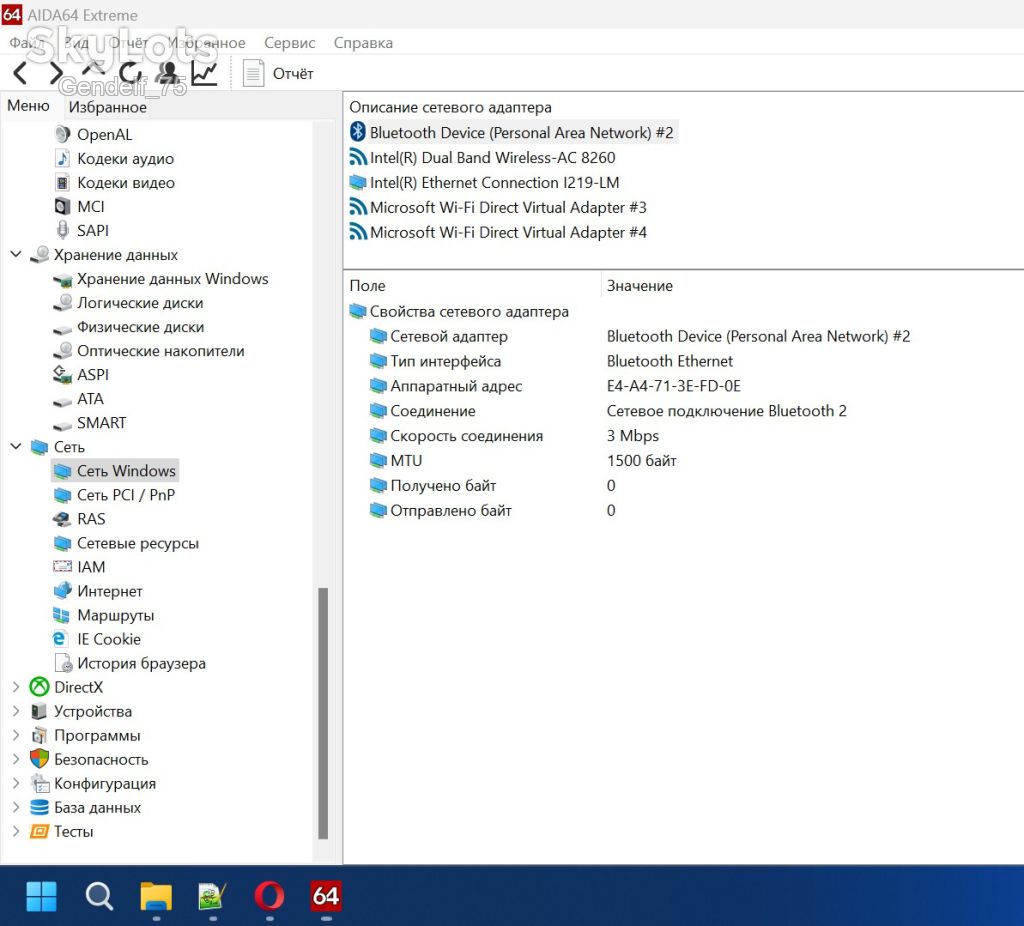
Task: Open the Справка menu
Action: pos(363,43)
